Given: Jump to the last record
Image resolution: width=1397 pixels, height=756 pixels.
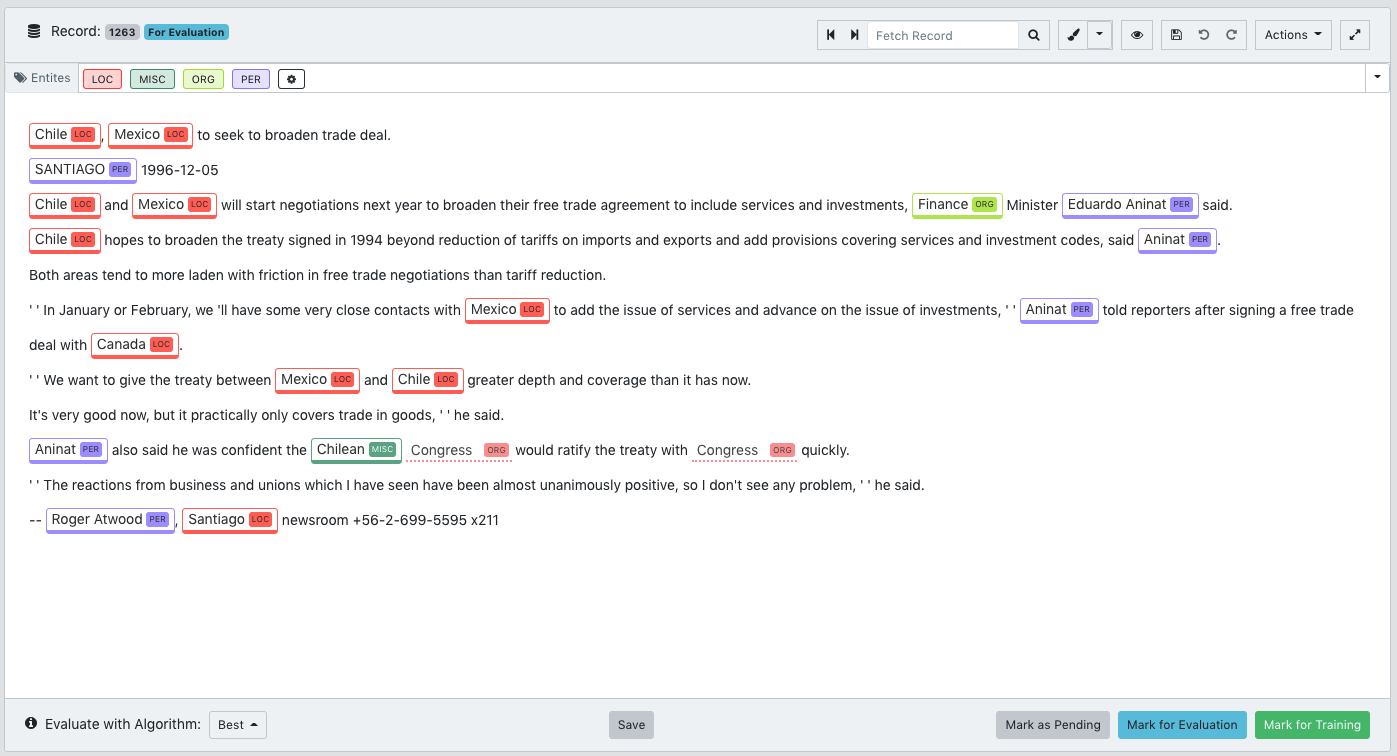Looking at the screenshot, I should 855,34.
